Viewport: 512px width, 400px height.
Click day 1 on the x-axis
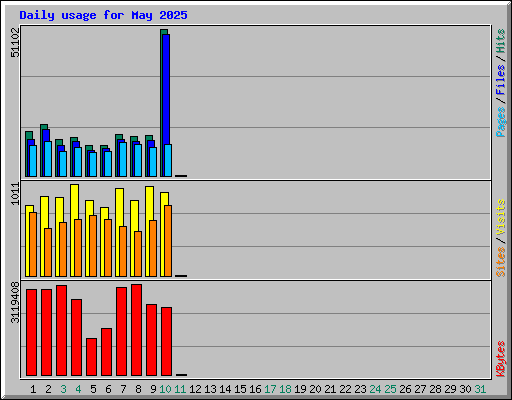[x=33, y=389]
